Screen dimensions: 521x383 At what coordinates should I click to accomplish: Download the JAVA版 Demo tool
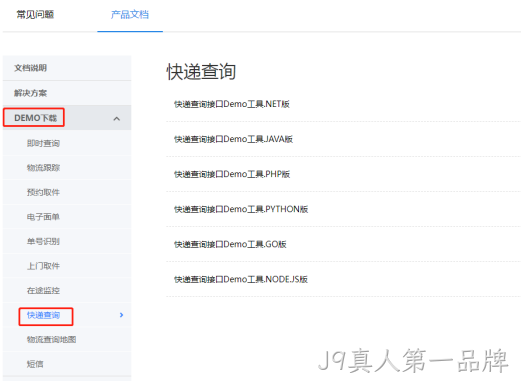tap(233, 139)
